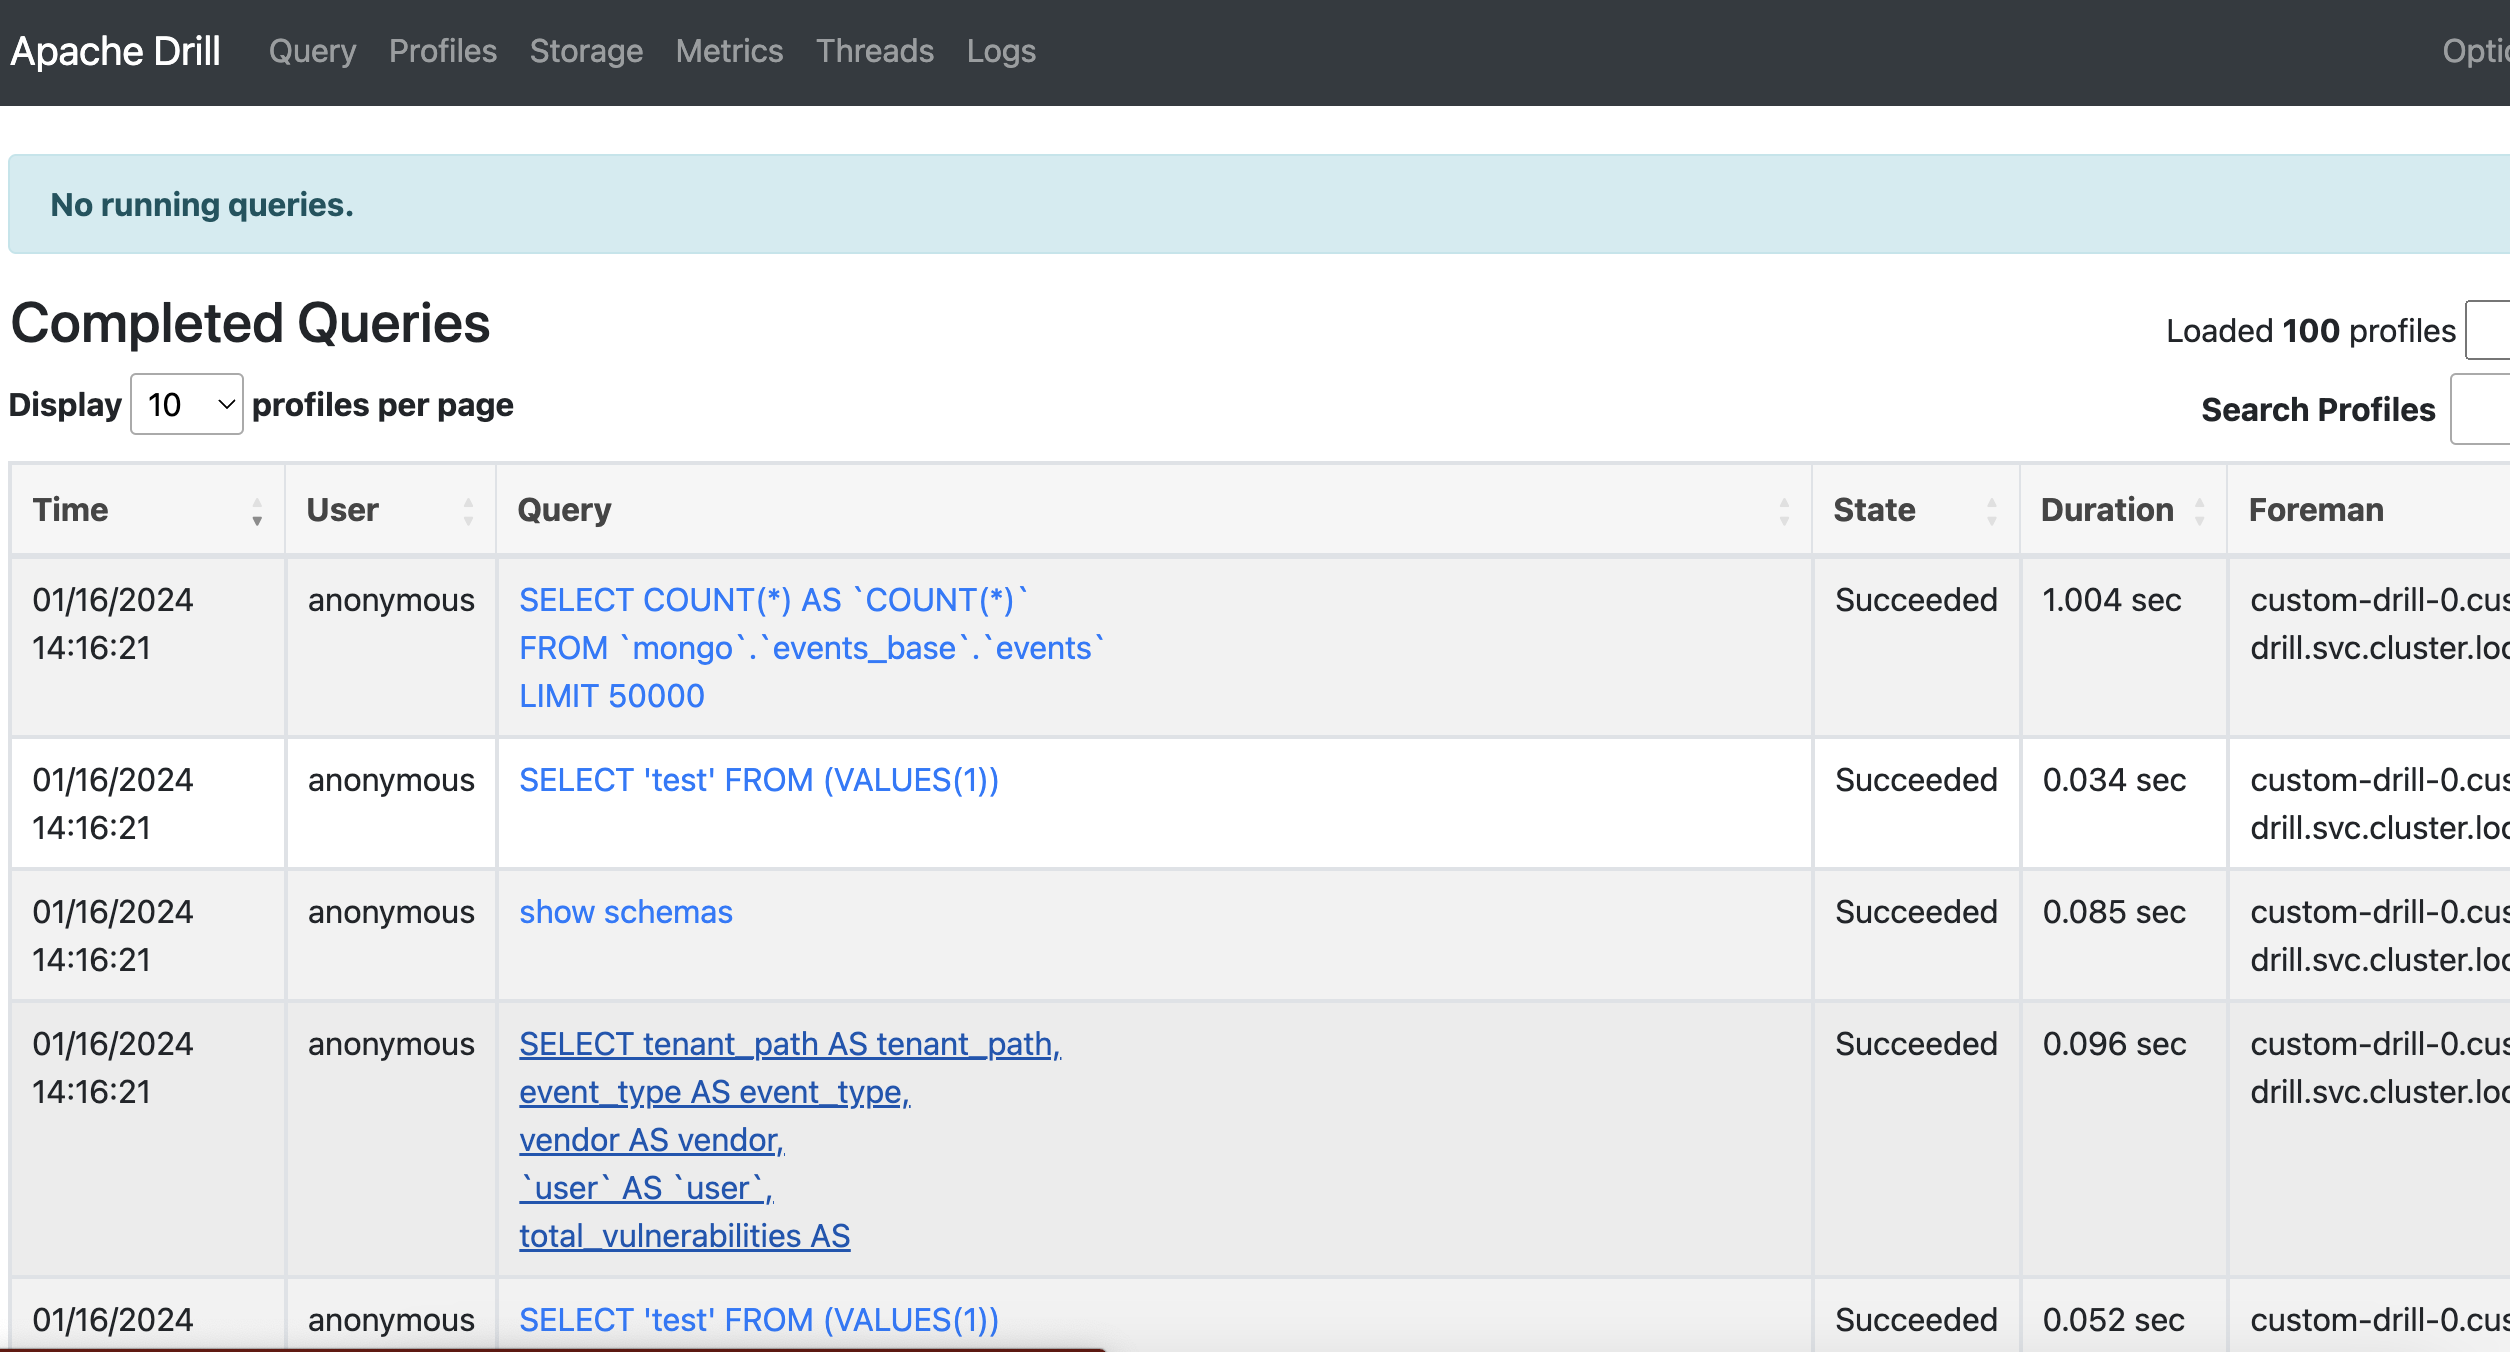The height and width of the screenshot is (1352, 2510).
Task: Open the Storage page
Action: [586, 51]
